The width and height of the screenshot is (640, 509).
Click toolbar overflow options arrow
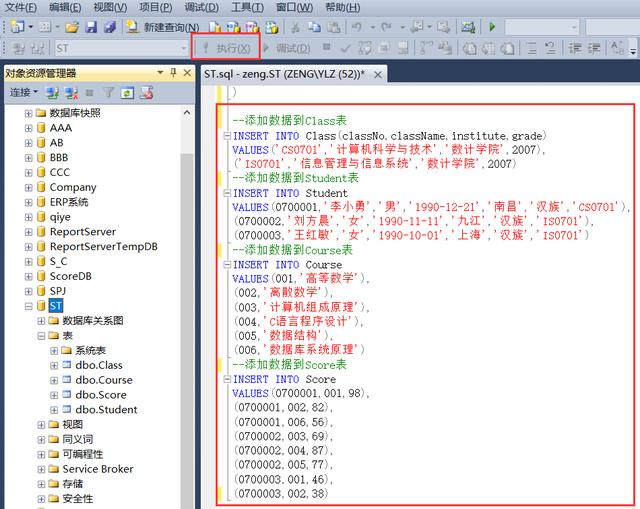(633, 49)
